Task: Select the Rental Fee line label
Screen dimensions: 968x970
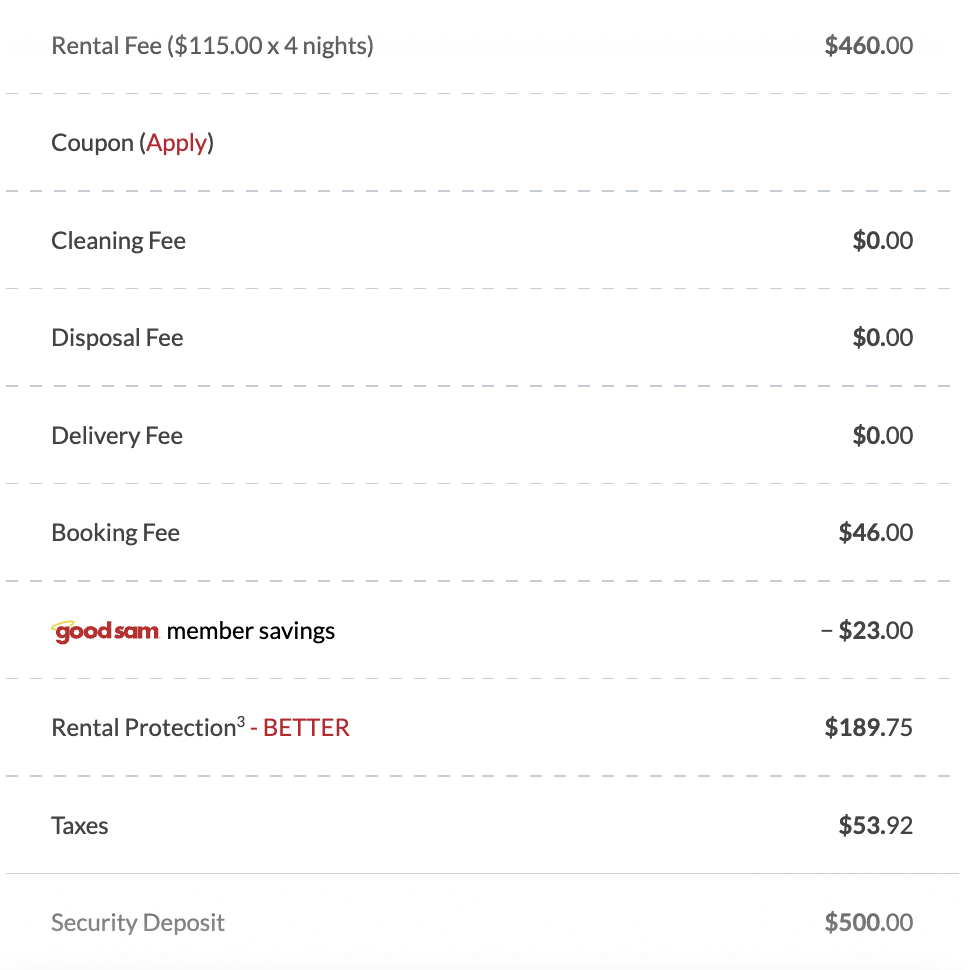Action: coord(212,46)
